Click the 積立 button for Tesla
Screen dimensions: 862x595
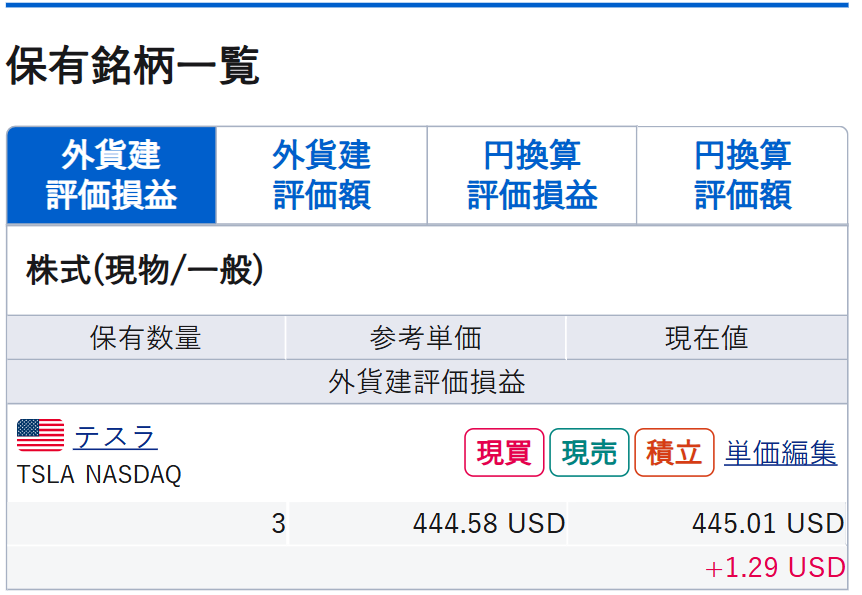(674, 453)
